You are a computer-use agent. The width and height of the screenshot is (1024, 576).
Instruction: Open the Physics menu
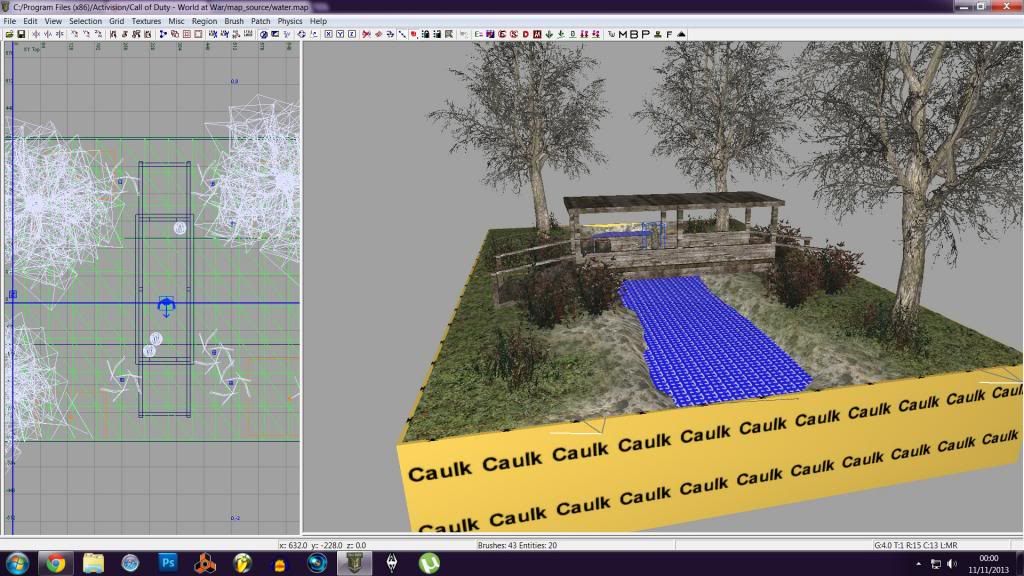pos(290,21)
